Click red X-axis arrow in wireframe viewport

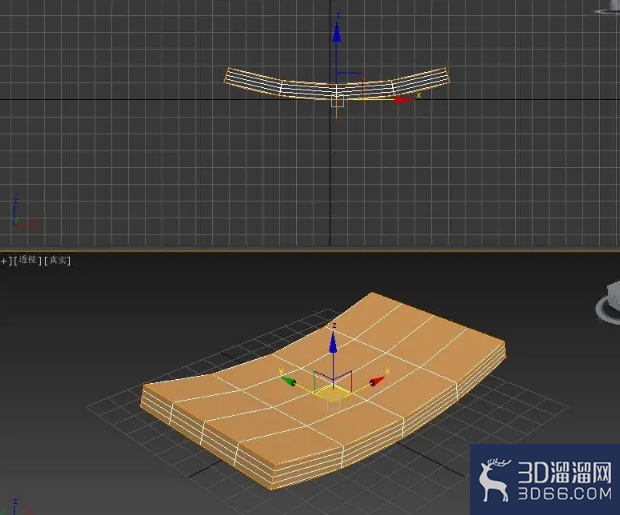(x=403, y=100)
